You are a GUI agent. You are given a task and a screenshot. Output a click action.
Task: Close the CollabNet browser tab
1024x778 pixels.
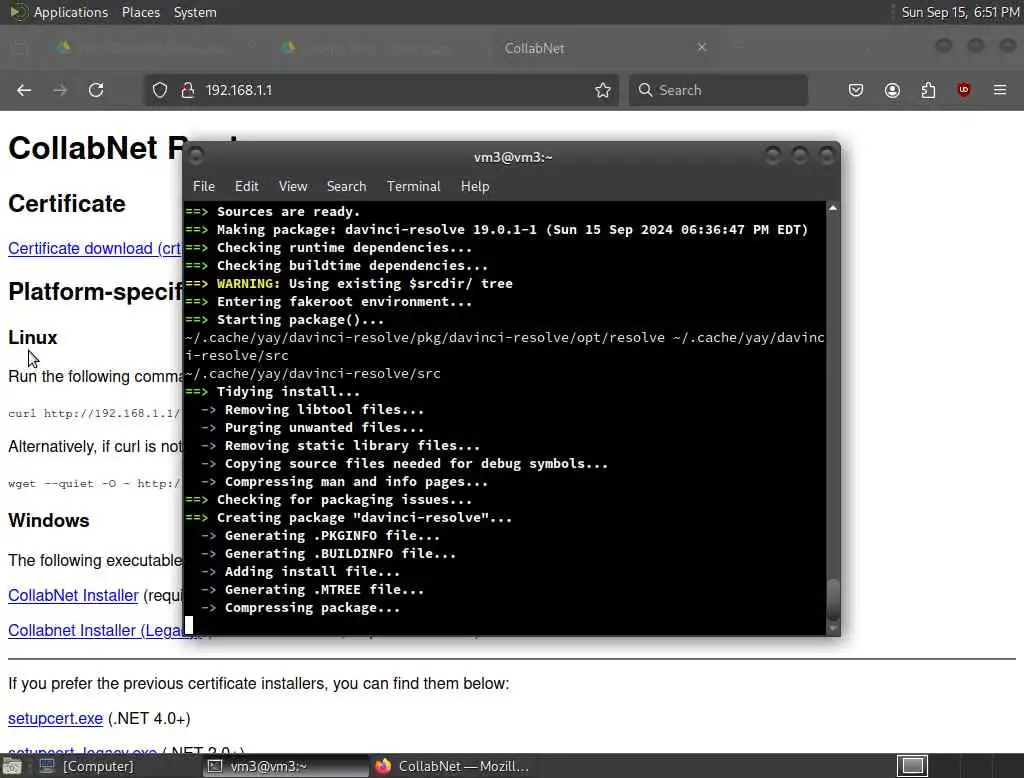point(702,47)
